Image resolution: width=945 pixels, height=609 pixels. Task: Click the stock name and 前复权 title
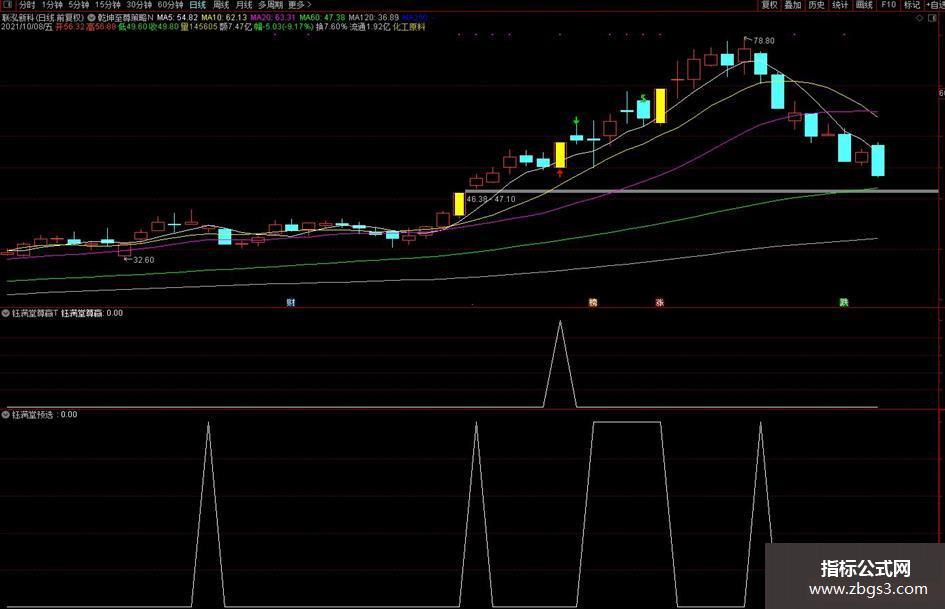43,17
